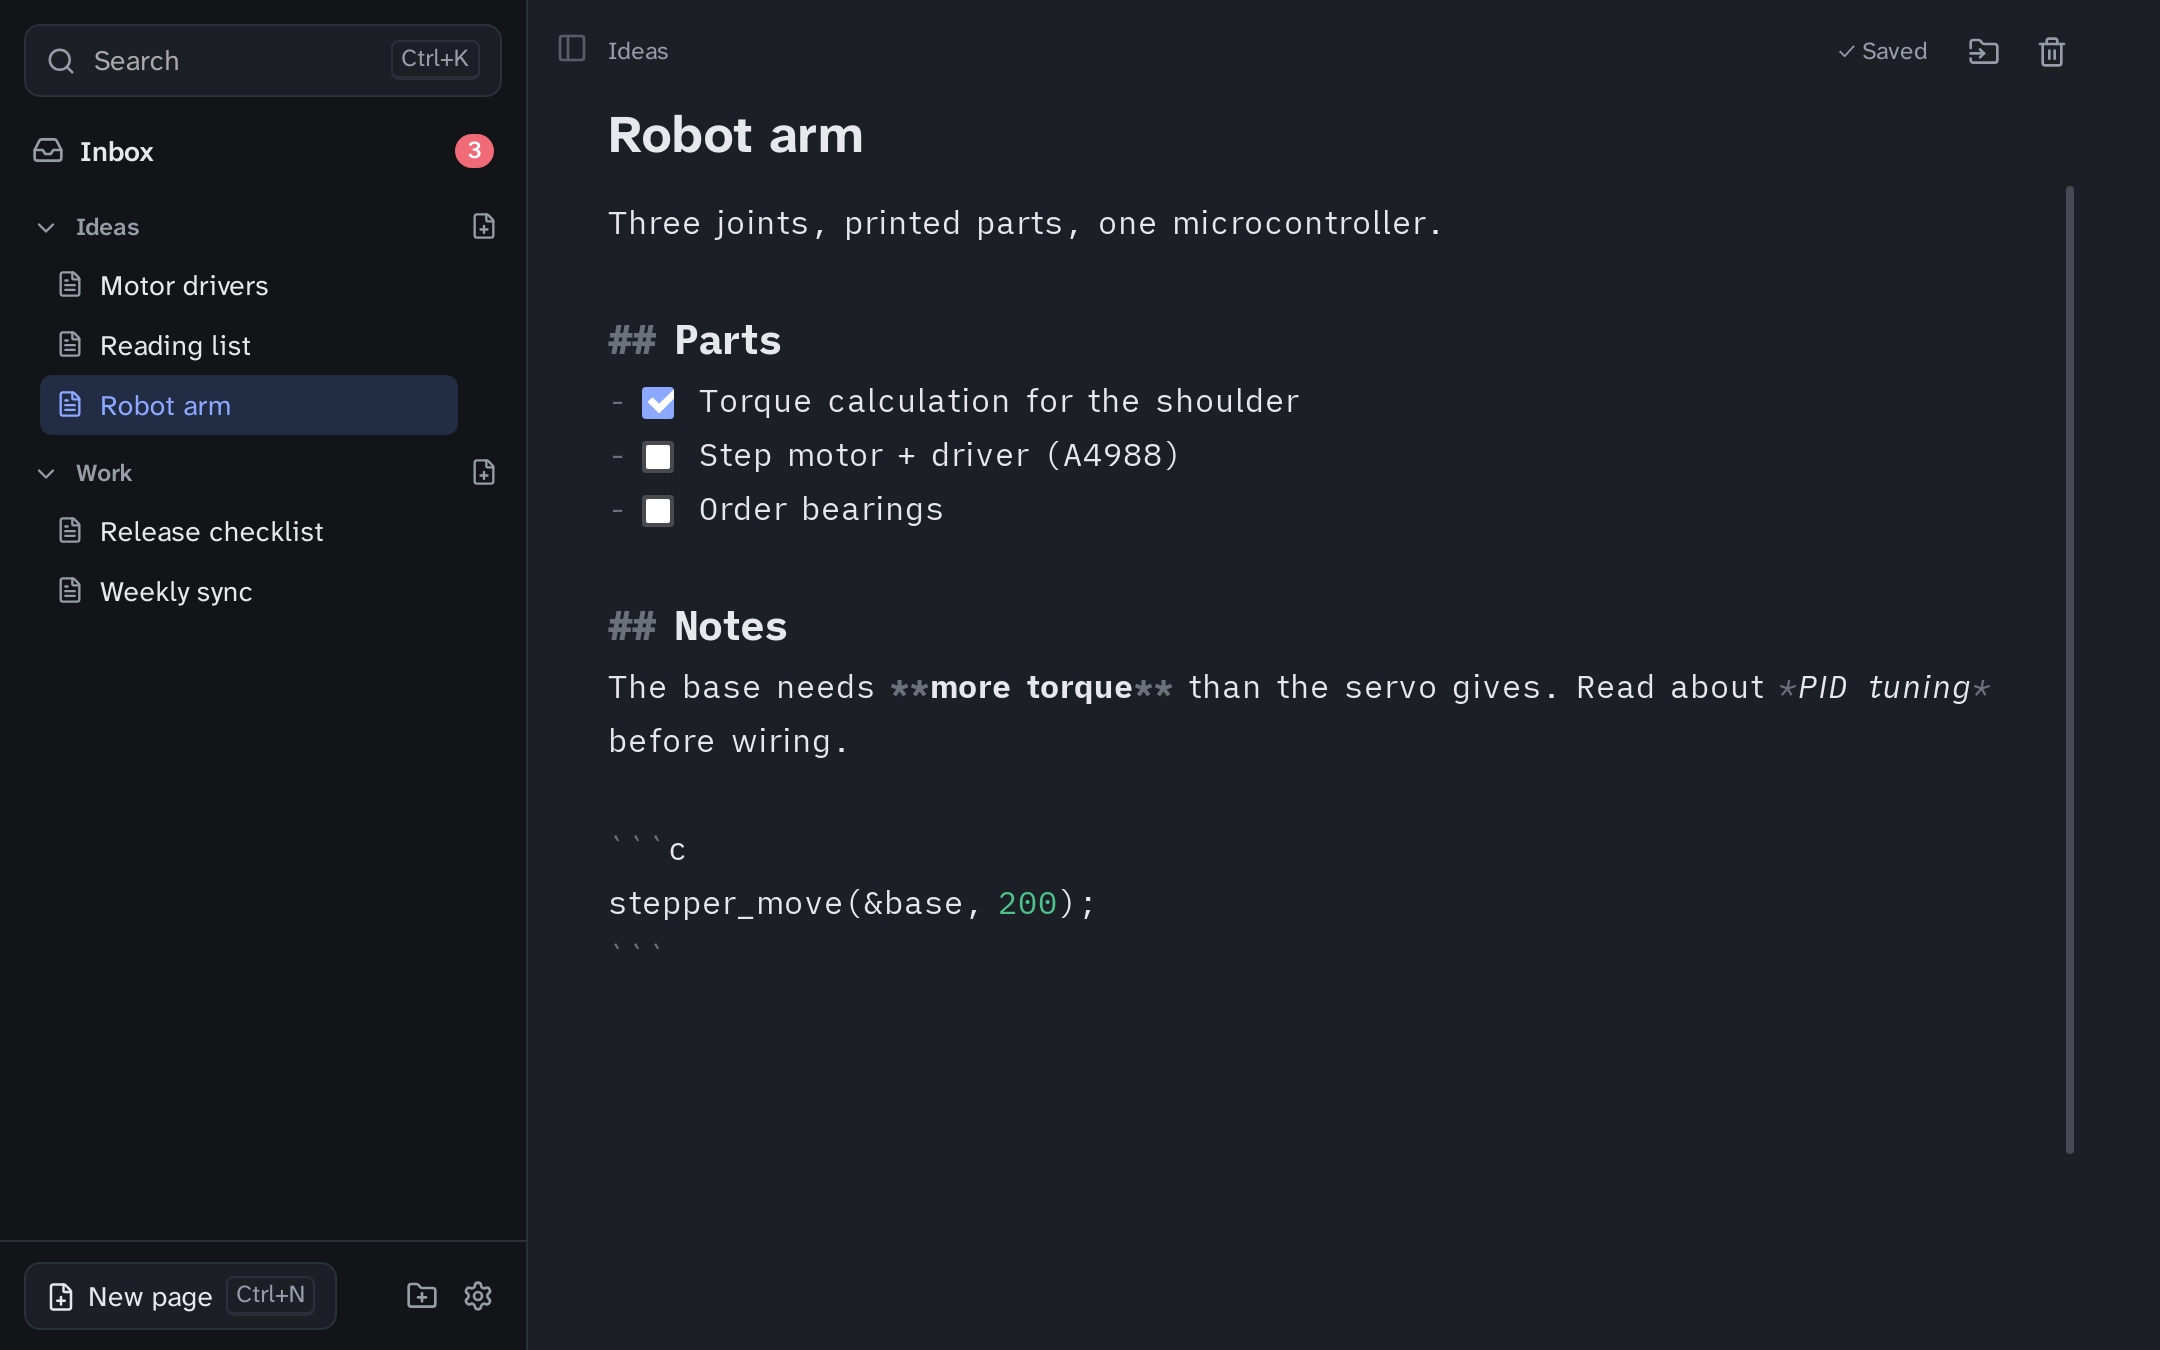Click the stepper_move code line

pyautogui.click(x=852, y=904)
